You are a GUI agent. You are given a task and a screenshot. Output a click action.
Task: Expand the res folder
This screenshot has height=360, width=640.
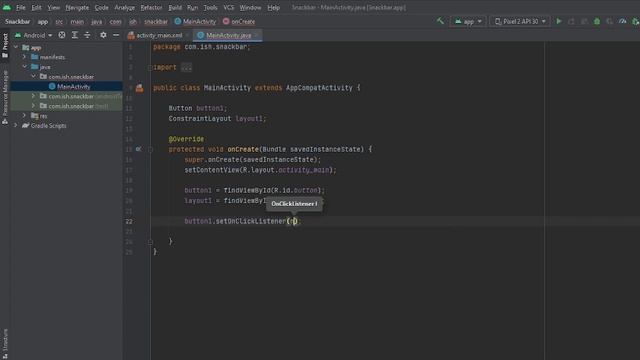(x=24, y=116)
